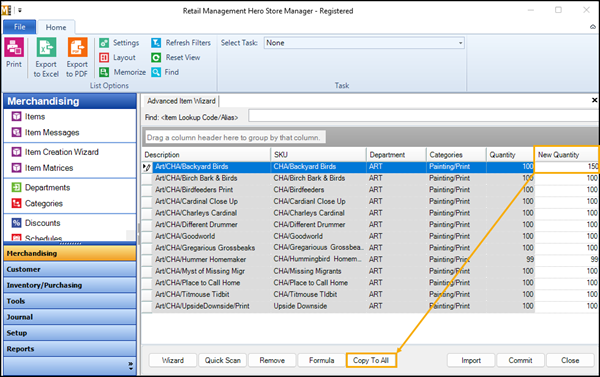Click the Find option in ribbon

(165, 72)
